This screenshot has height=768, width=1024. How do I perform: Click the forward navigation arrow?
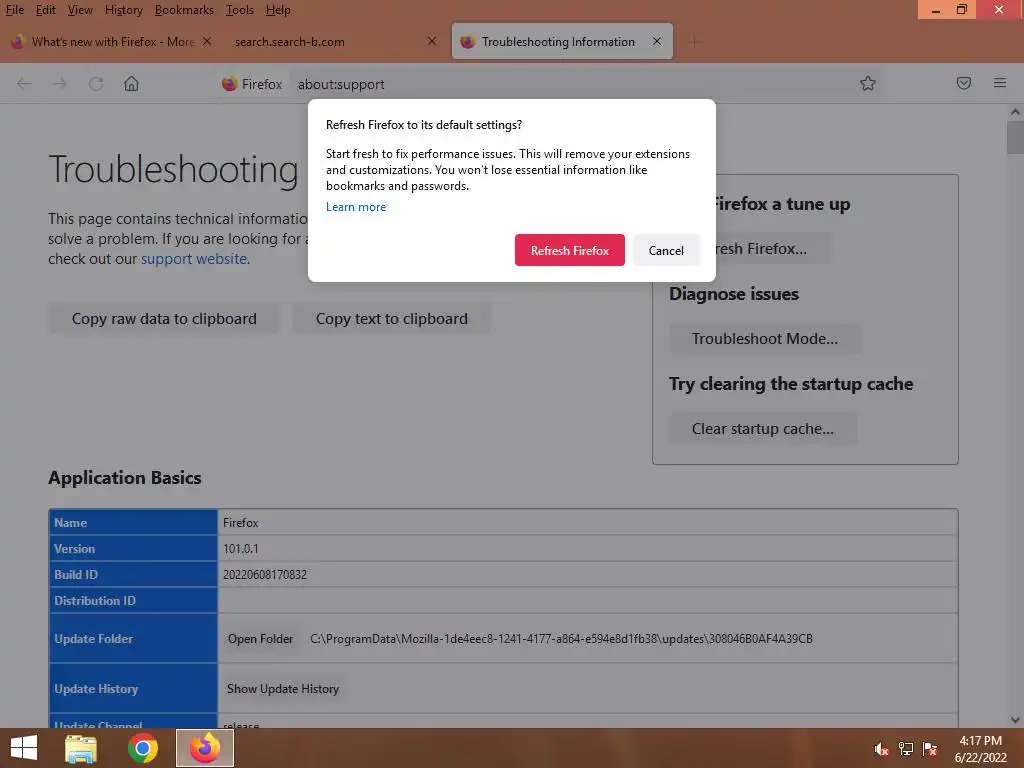click(60, 84)
